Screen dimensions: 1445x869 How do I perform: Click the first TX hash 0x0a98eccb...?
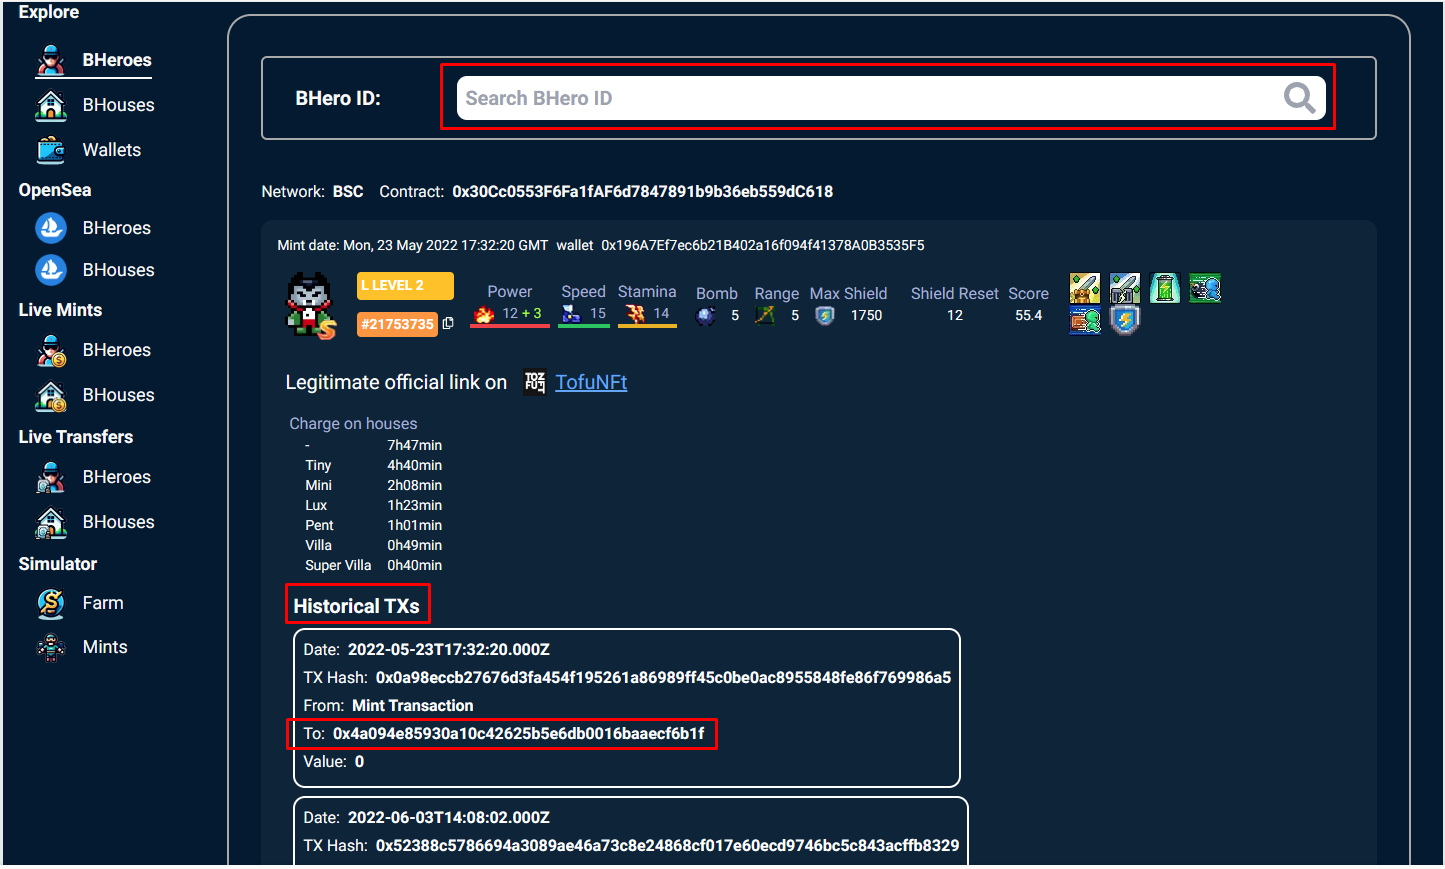click(x=663, y=677)
